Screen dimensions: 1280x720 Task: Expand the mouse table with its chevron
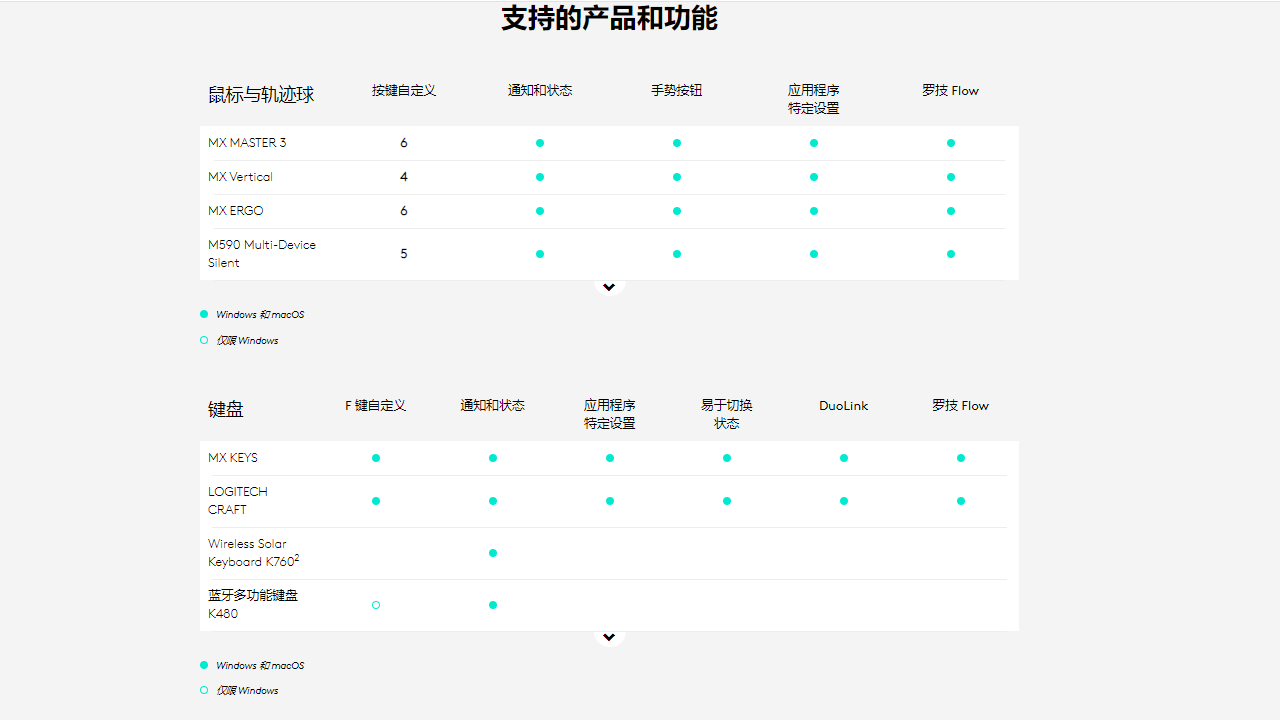pos(609,287)
